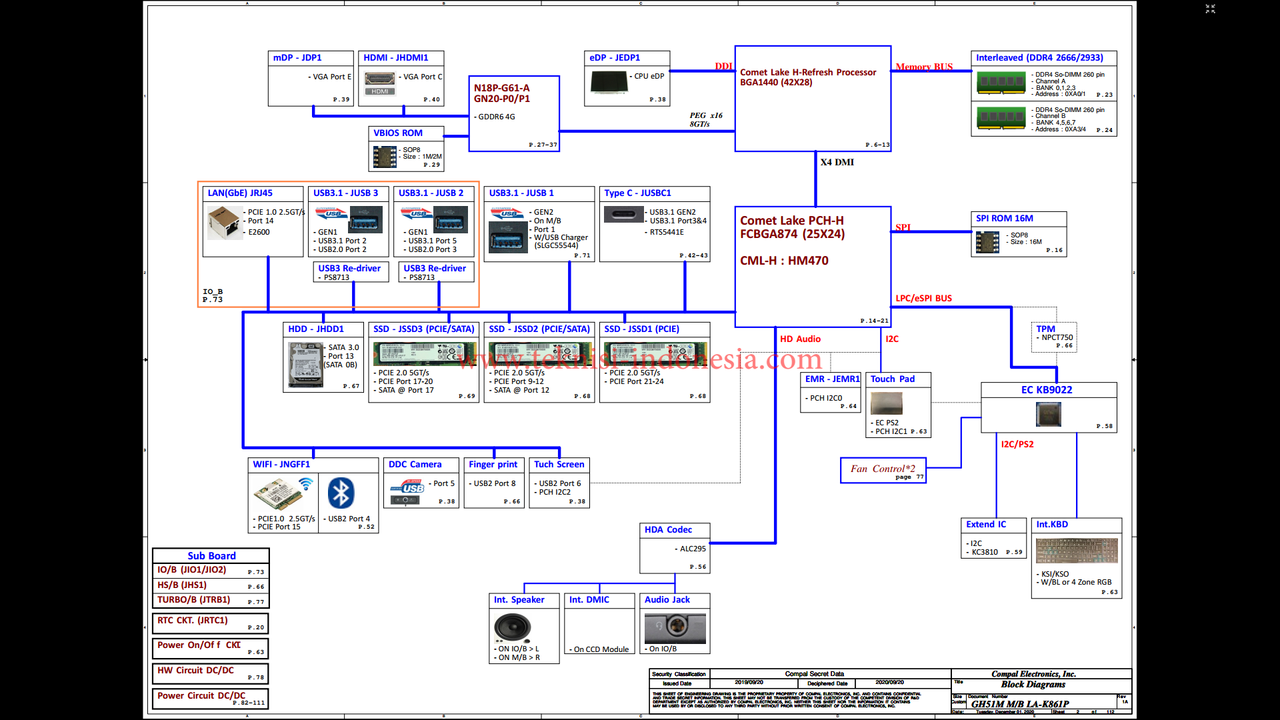The width and height of the screenshot is (1280, 720).
Task: Click the Comet Lake PCH-H label
Action: (x=792, y=221)
